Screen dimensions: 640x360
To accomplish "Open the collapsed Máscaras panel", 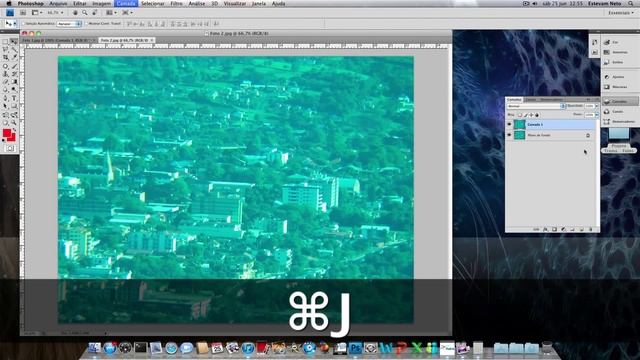I will 620,87.
